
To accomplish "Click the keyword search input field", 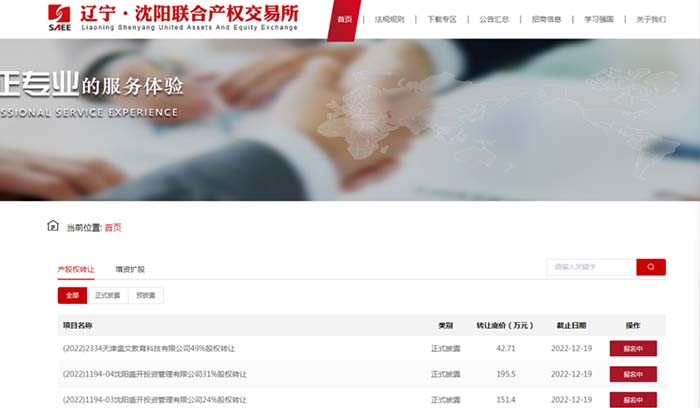I will (x=591, y=267).
